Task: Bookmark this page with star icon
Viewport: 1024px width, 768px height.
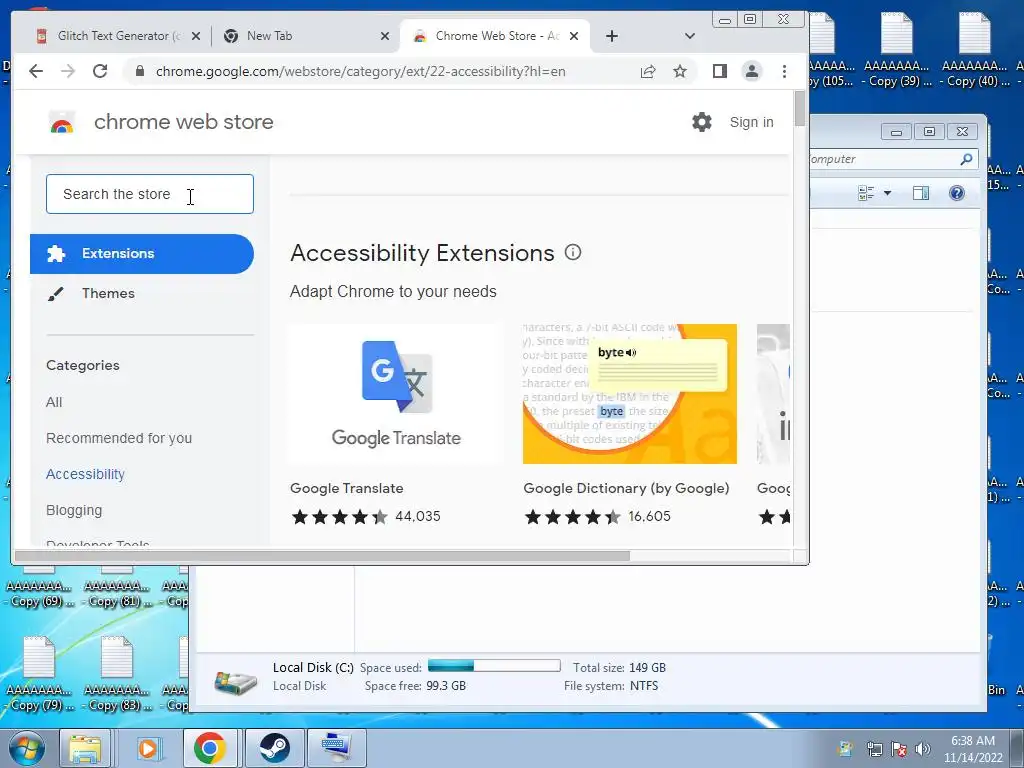Action: click(680, 72)
